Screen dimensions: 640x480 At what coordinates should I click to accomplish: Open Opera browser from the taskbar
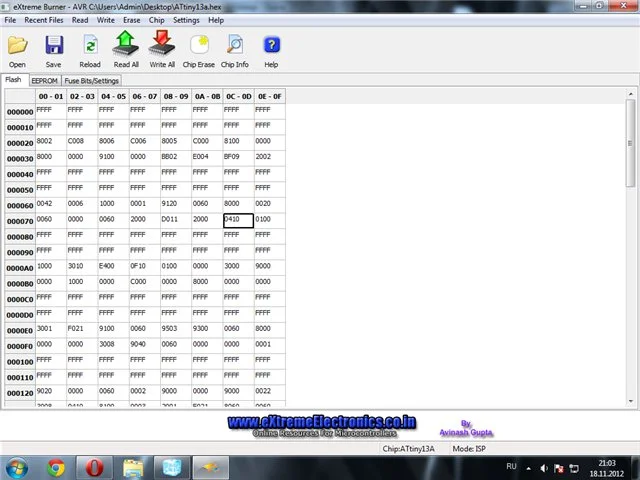pos(94,468)
